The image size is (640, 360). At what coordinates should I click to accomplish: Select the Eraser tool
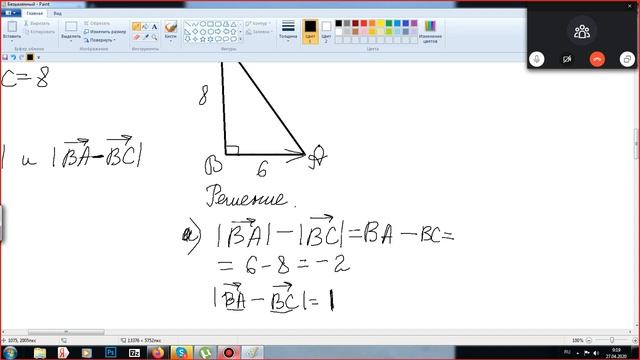pyautogui.click(x=136, y=37)
